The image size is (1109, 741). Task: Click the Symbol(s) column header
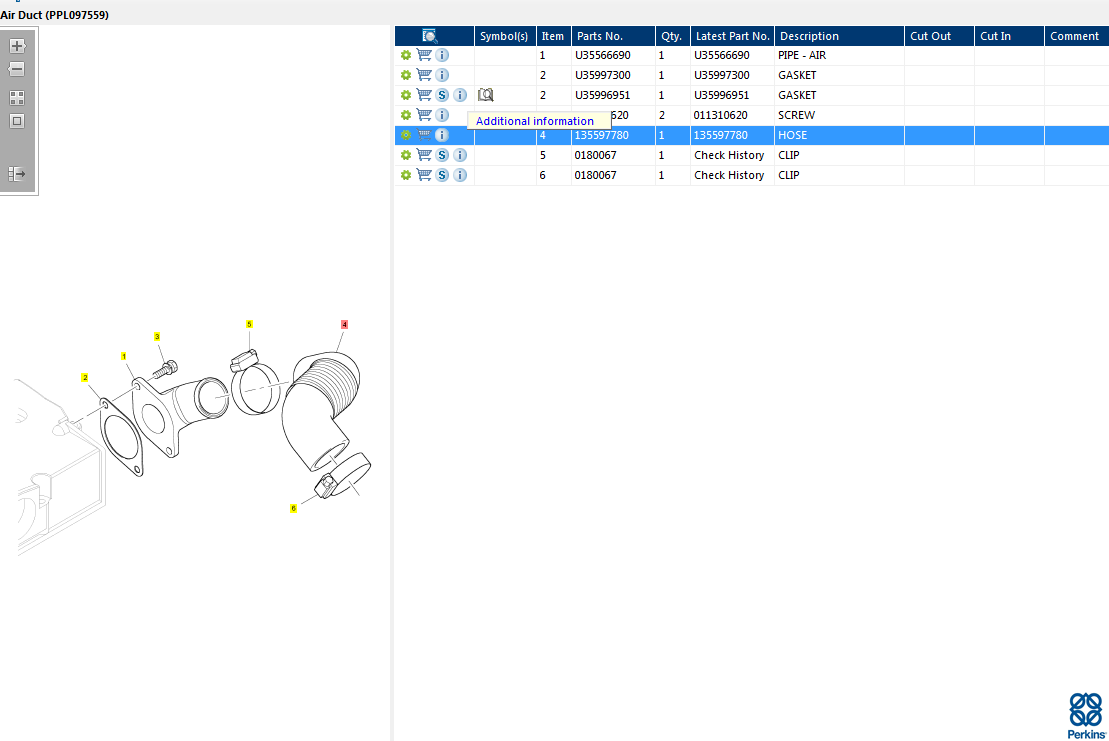click(x=505, y=36)
